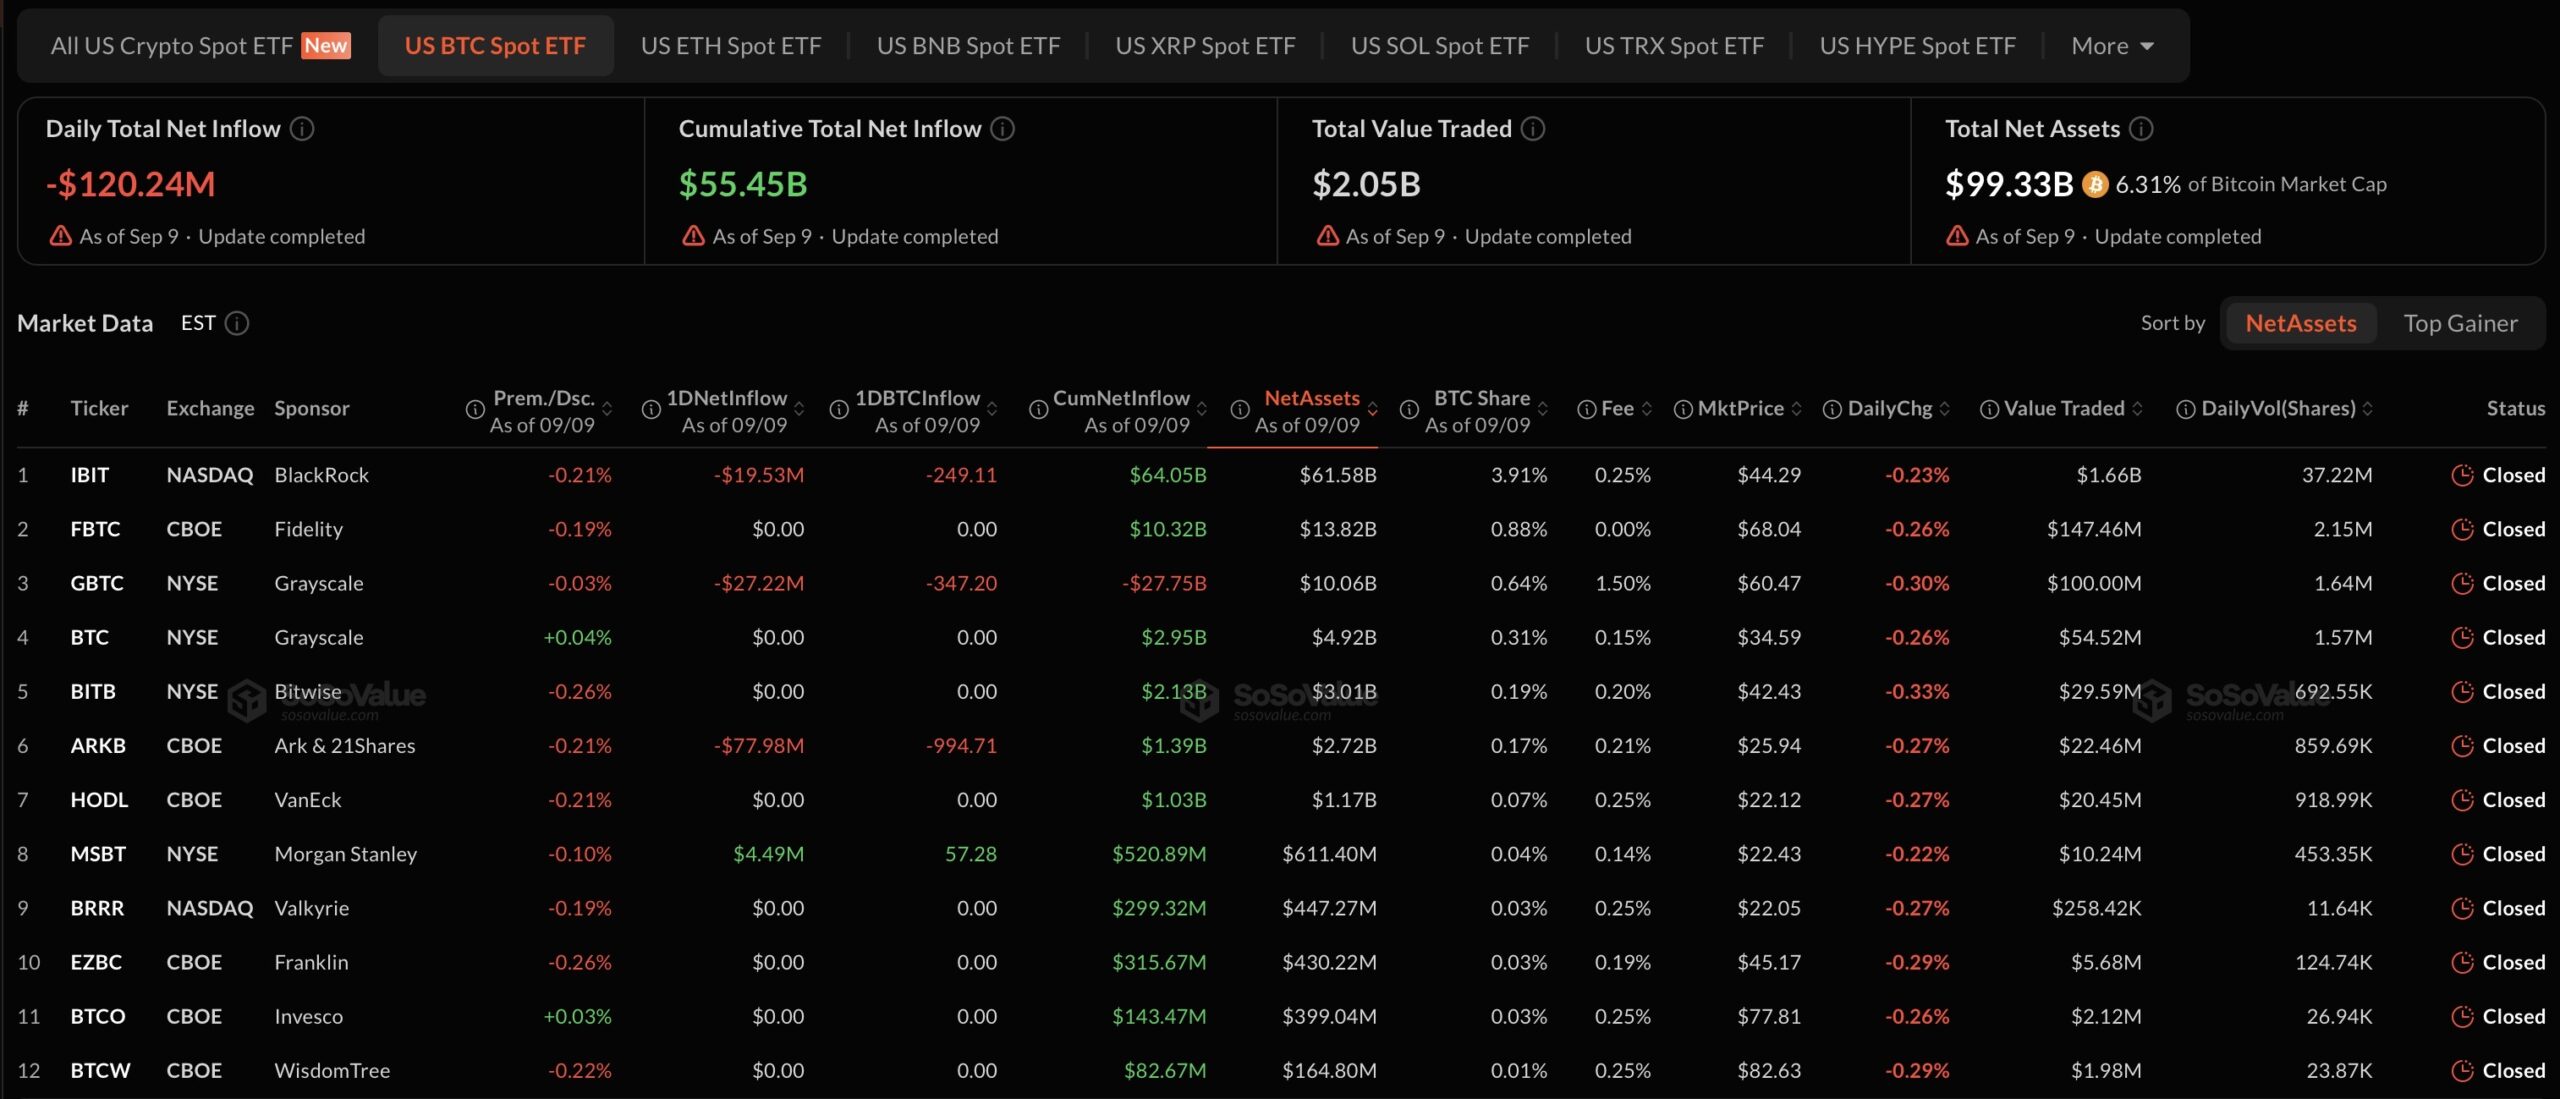Click info icon next to Total Value Traded
Viewport: 2560px width, 1099px height.
(1533, 129)
